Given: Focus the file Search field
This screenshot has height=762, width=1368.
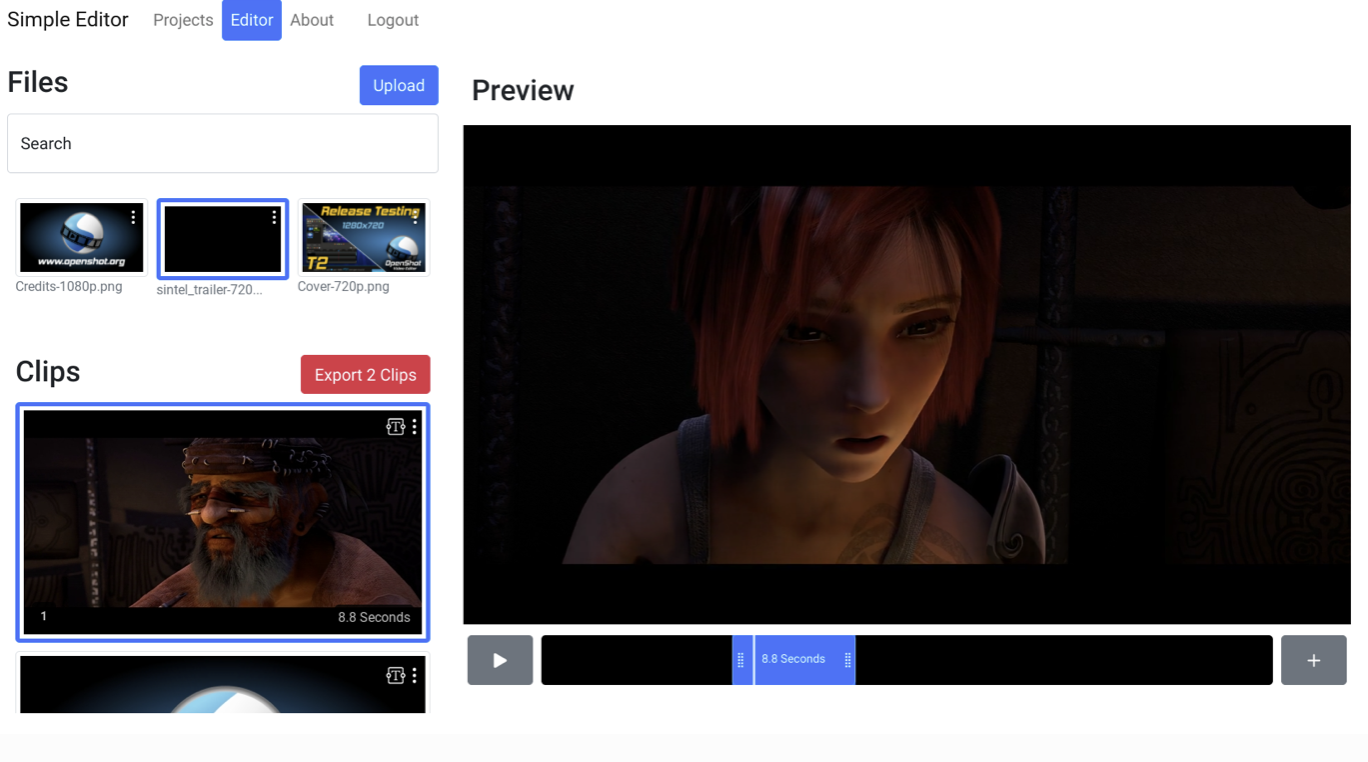Looking at the screenshot, I should pos(223,143).
